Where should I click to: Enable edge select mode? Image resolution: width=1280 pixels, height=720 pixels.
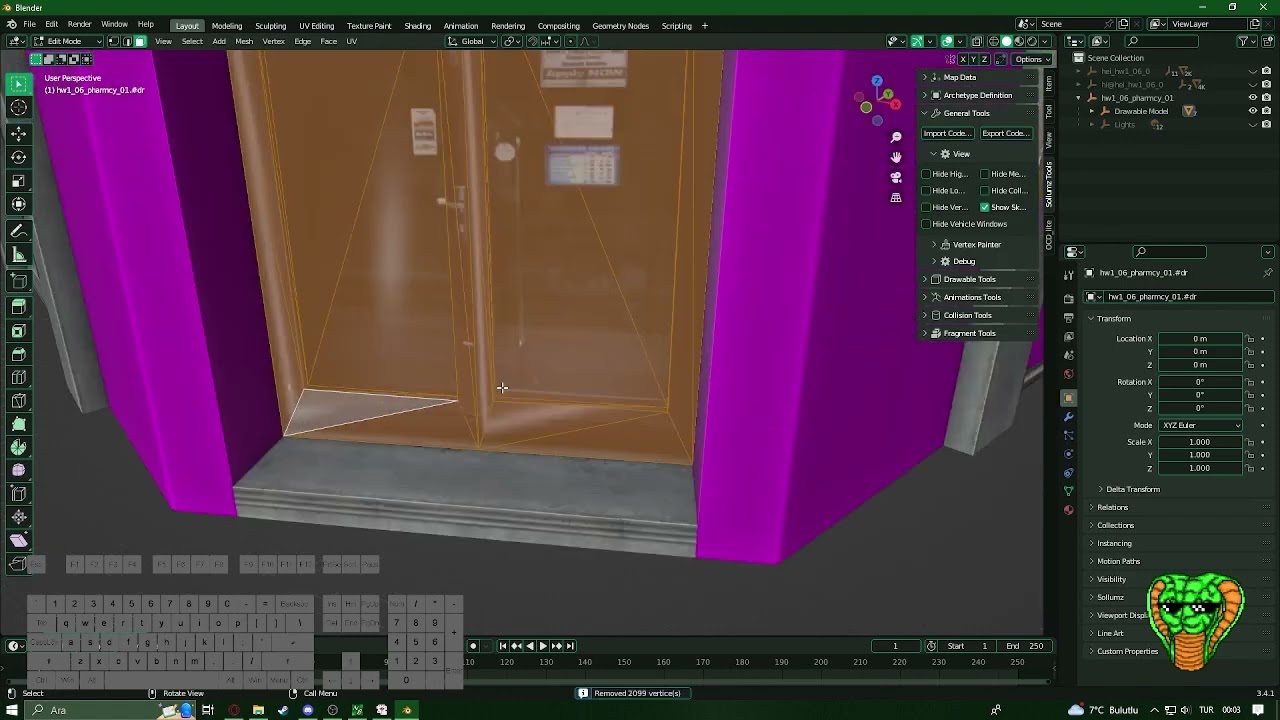click(x=126, y=41)
